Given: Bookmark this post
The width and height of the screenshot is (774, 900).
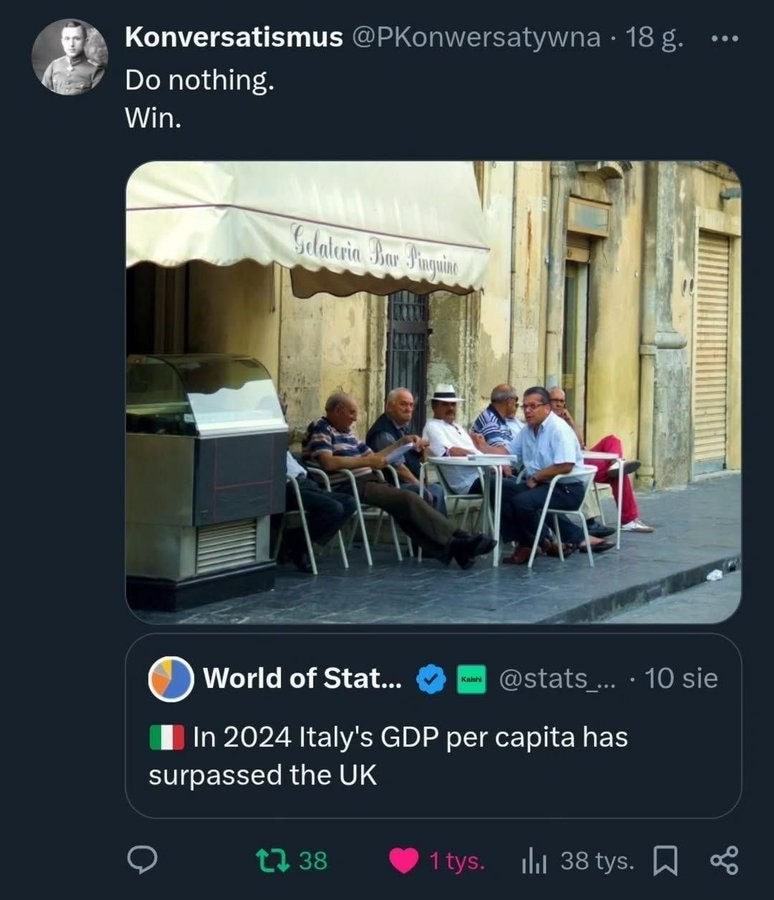Looking at the screenshot, I should coord(665,860).
